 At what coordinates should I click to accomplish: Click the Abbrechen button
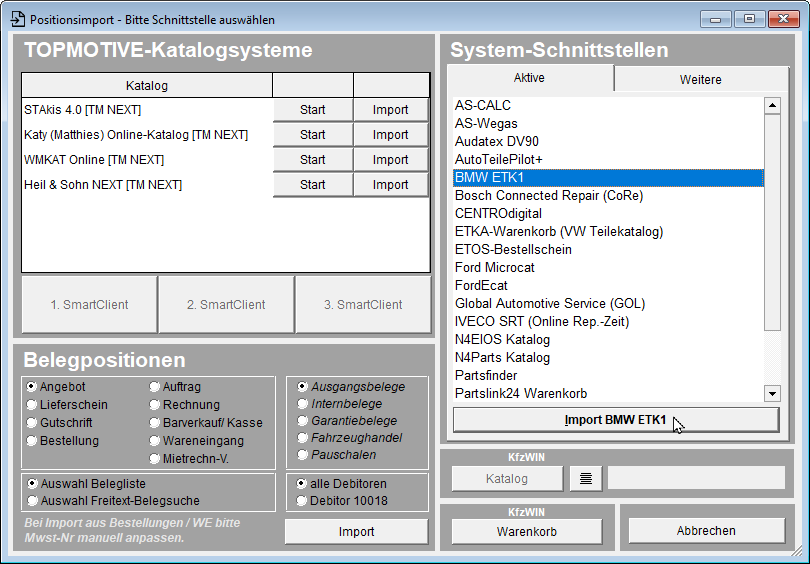[706, 530]
